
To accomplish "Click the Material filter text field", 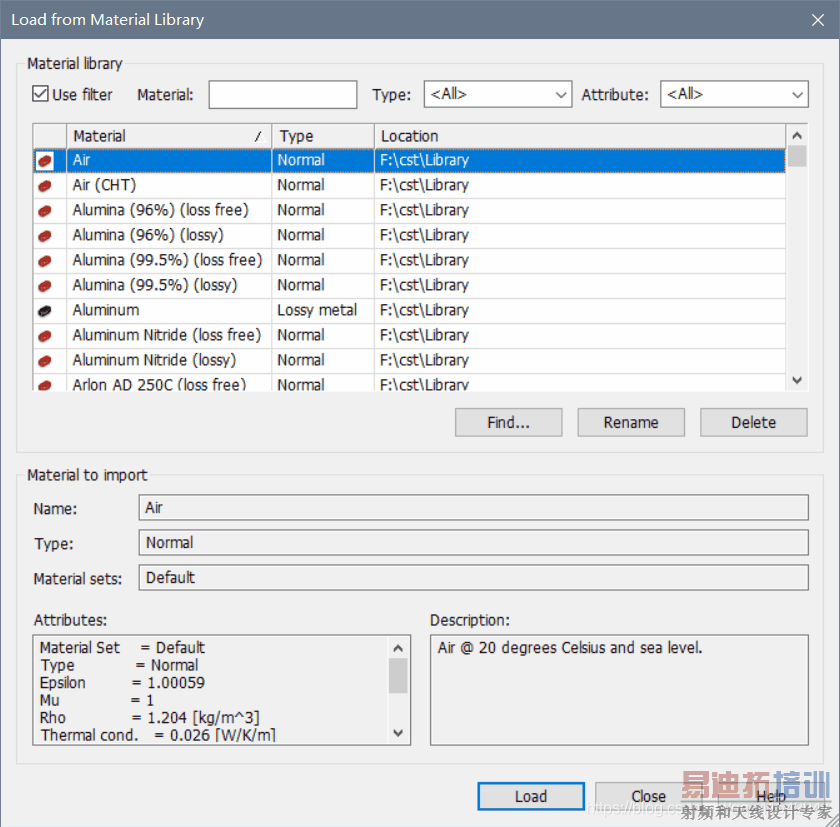I will pyautogui.click(x=283, y=95).
